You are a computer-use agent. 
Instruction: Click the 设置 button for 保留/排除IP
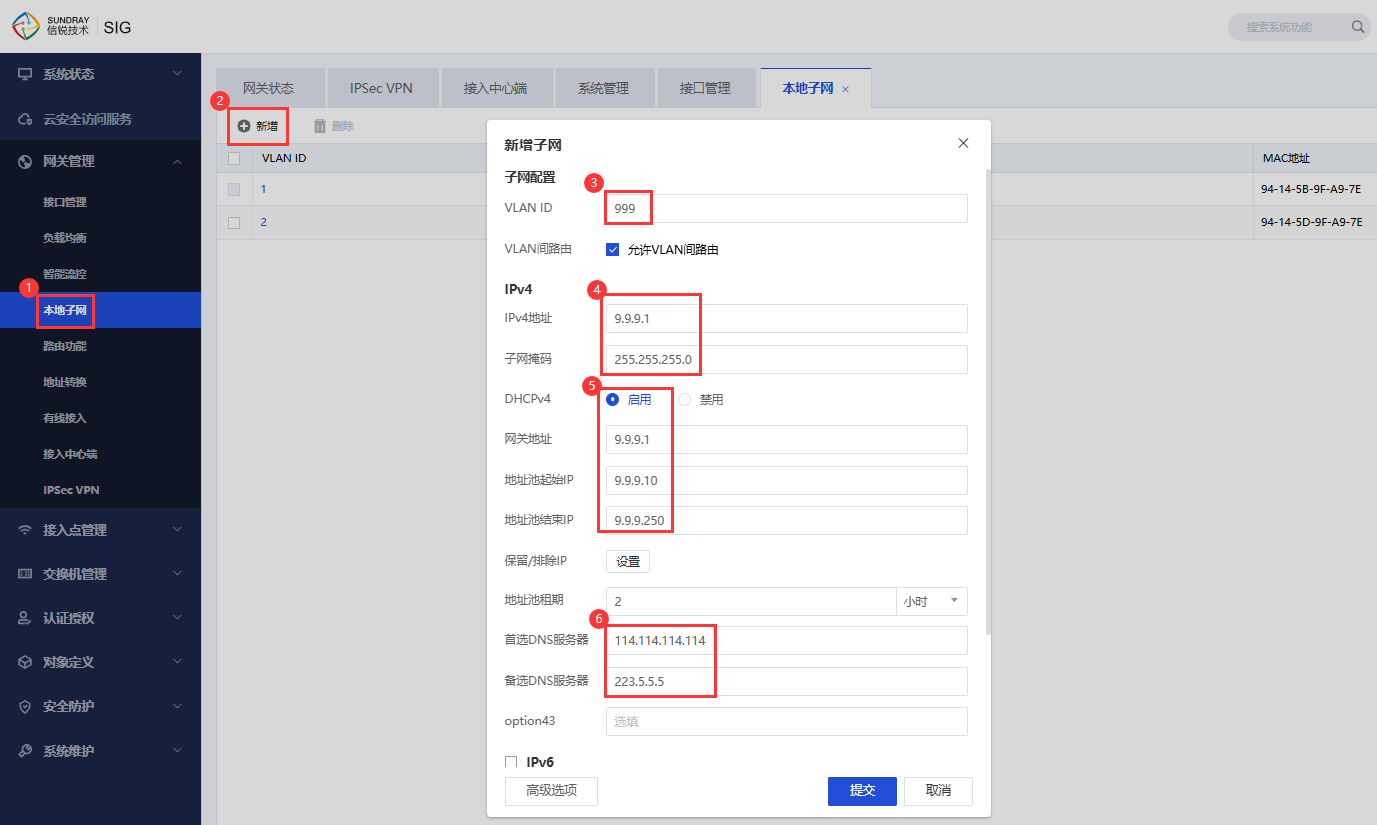tap(628, 561)
